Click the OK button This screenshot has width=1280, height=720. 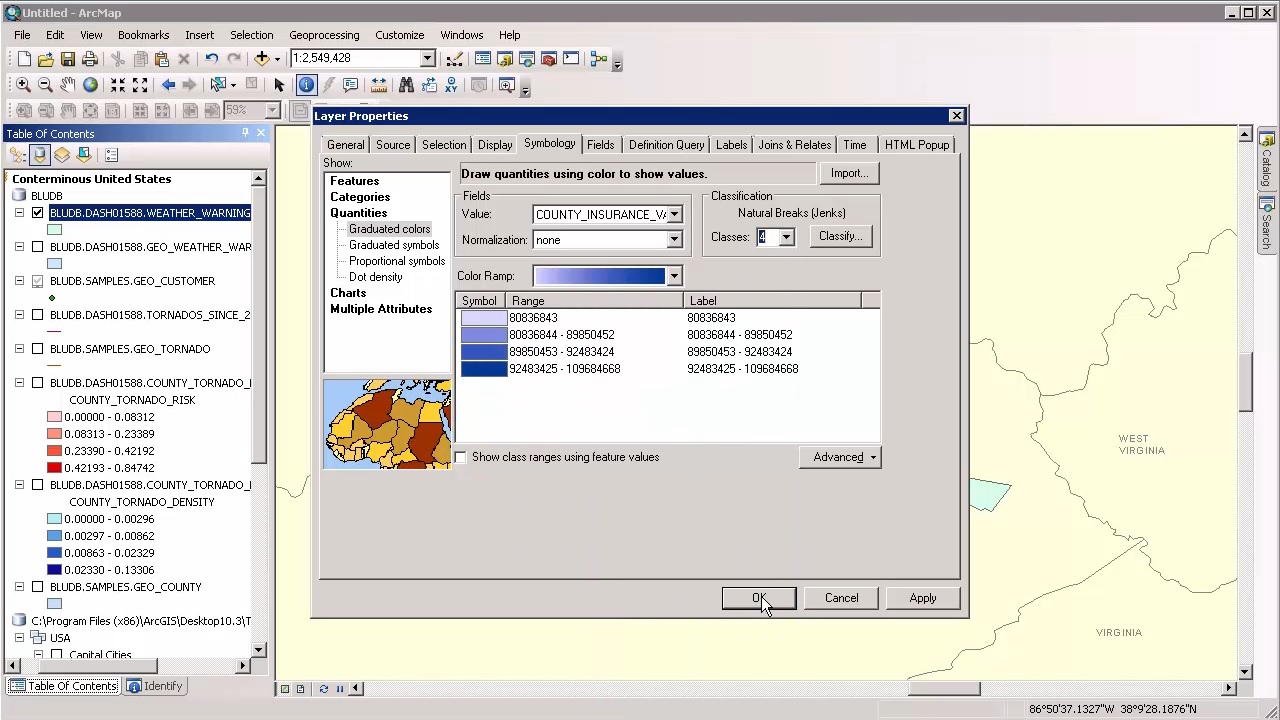click(x=759, y=598)
